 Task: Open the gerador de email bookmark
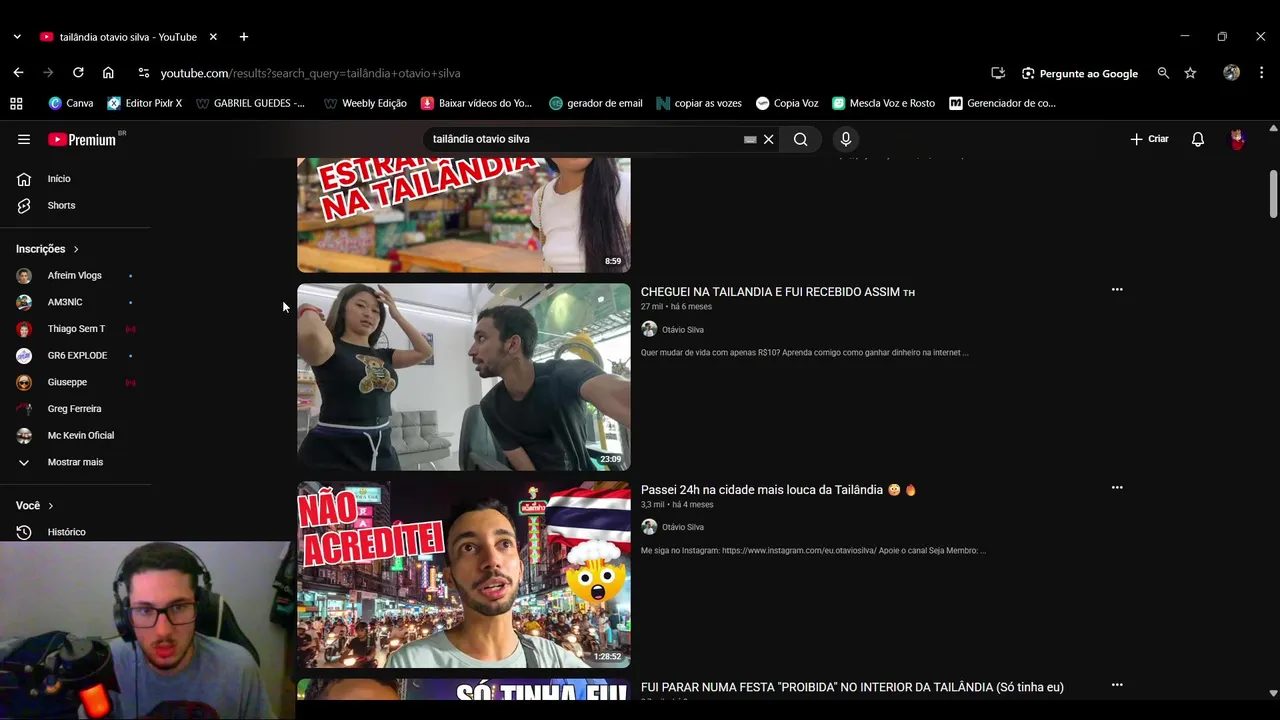pyautogui.click(x=596, y=103)
